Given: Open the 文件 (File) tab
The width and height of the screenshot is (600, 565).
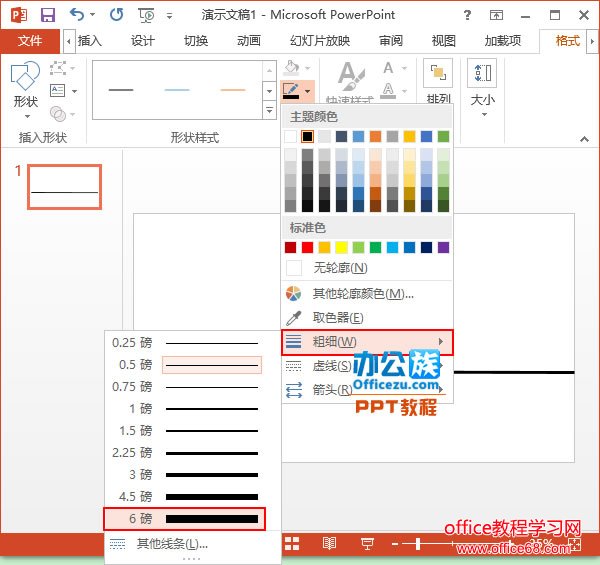Looking at the screenshot, I should click(x=30, y=40).
